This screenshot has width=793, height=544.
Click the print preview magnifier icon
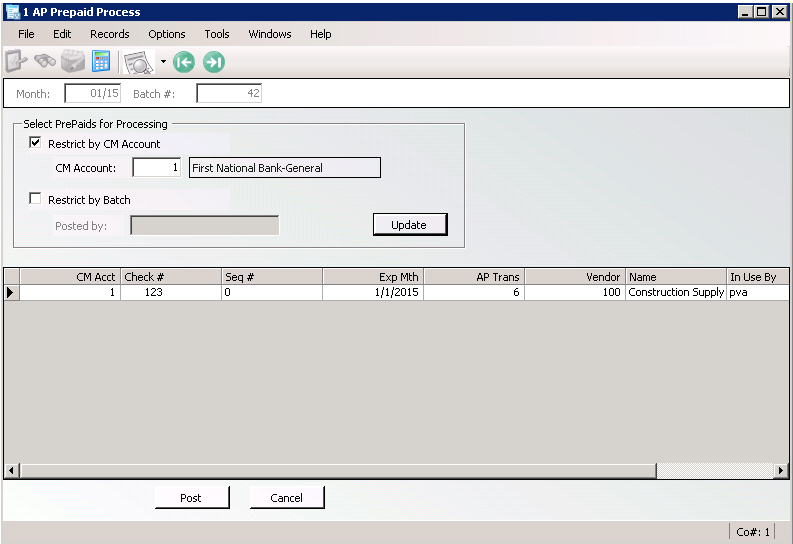click(x=138, y=62)
